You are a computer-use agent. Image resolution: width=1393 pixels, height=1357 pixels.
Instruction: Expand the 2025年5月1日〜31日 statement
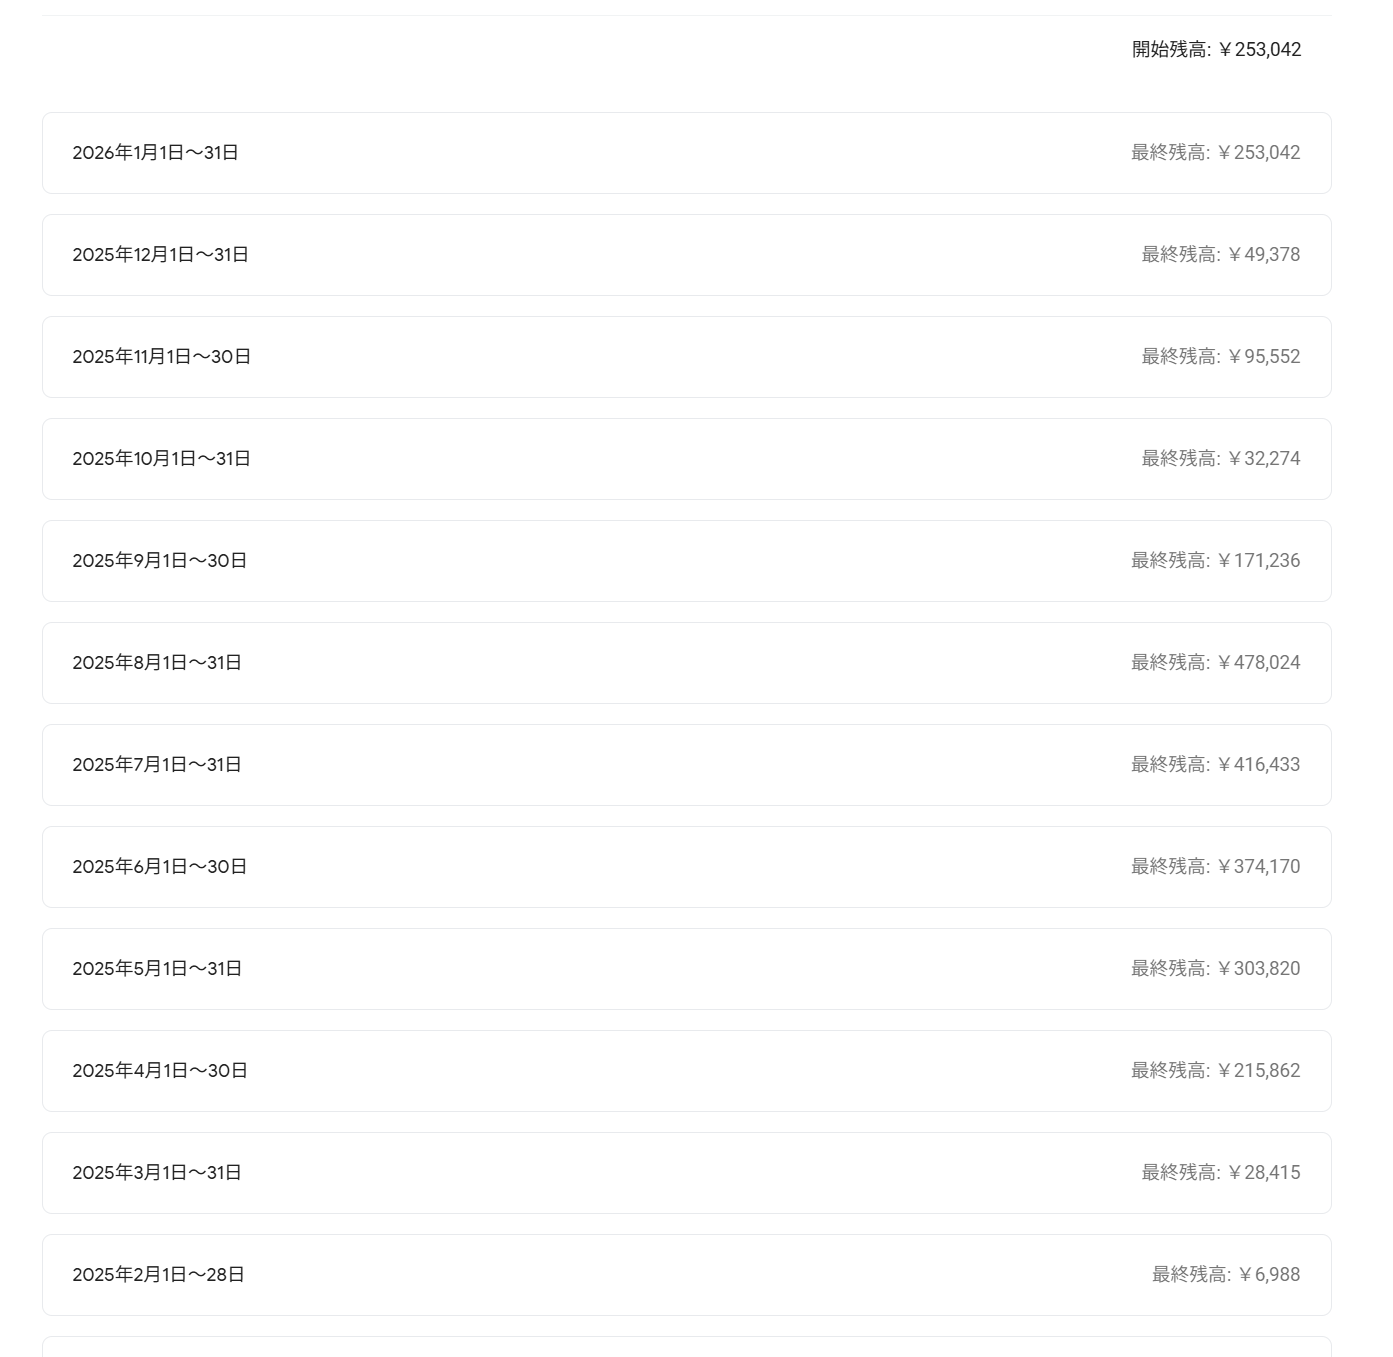point(157,969)
